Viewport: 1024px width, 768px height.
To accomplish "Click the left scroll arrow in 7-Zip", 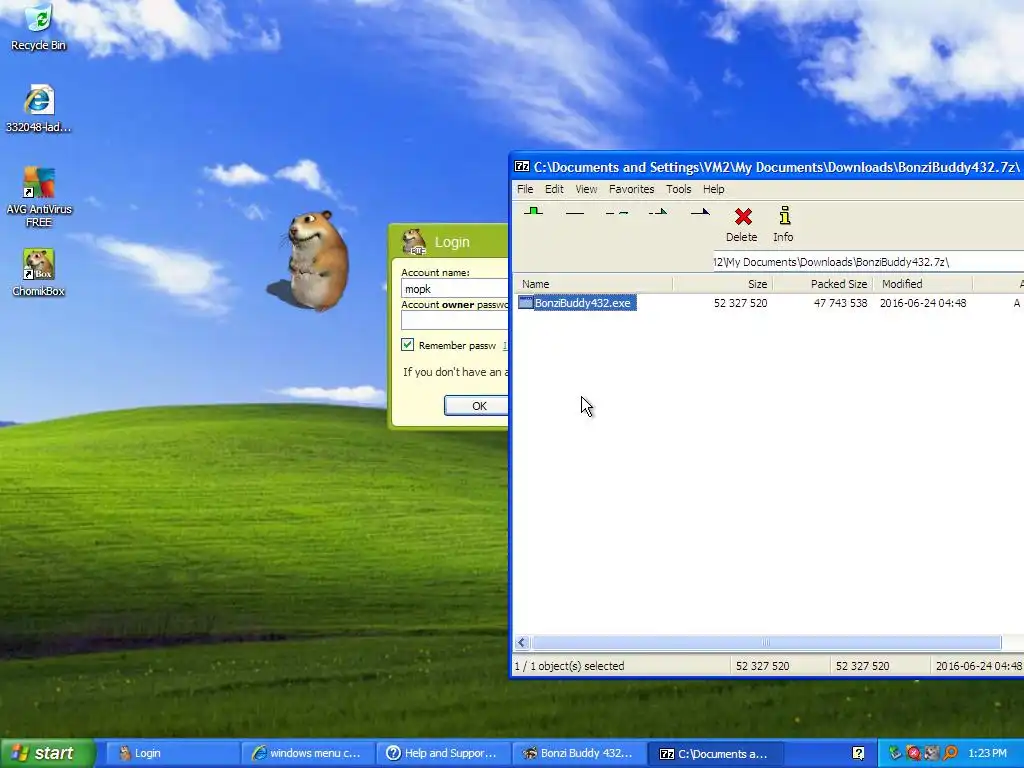I will click(x=522, y=643).
